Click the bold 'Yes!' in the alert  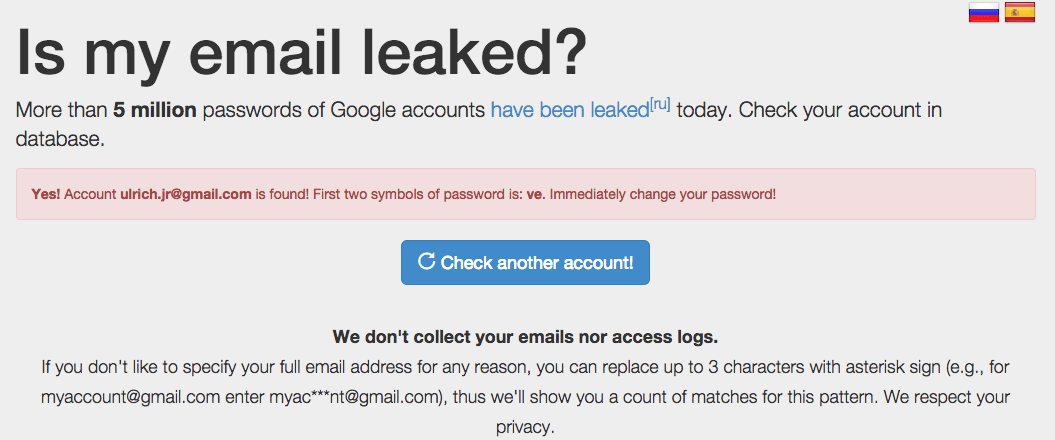pyautogui.click(x=46, y=194)
